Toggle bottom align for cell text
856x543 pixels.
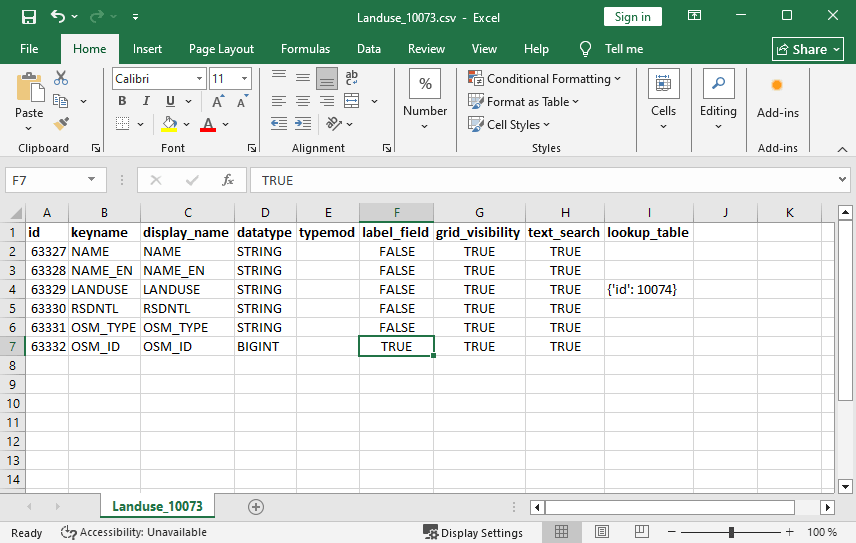tap(326, 78)
